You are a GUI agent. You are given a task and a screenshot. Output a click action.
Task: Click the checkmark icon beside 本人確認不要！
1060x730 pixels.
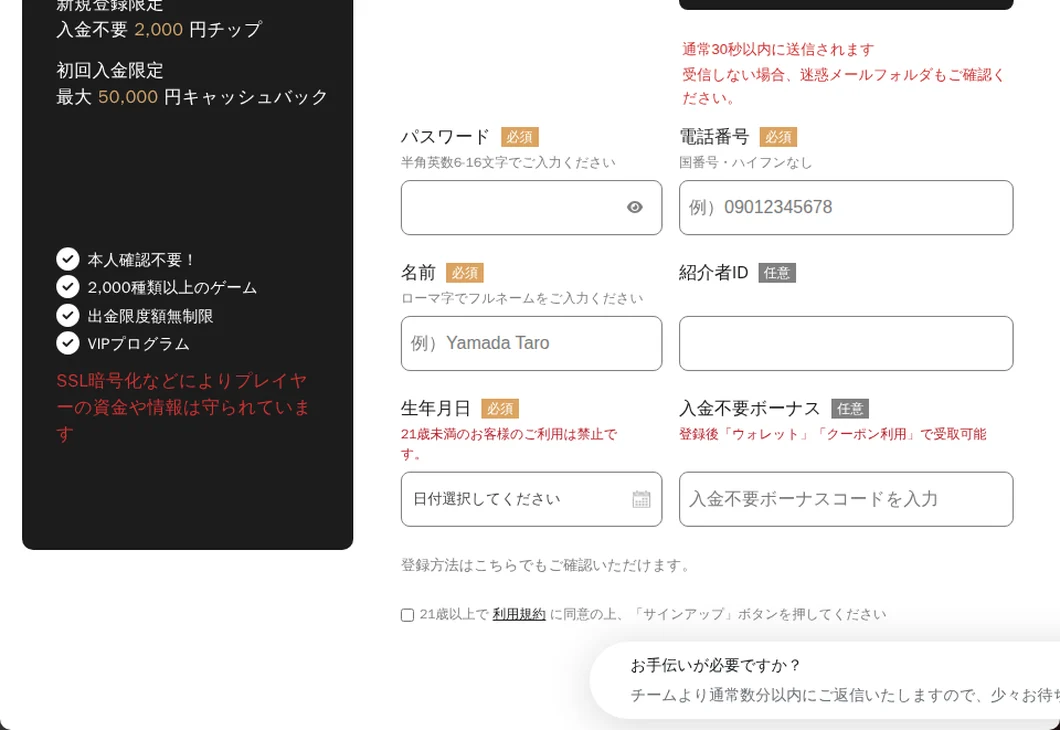(68, 259)
